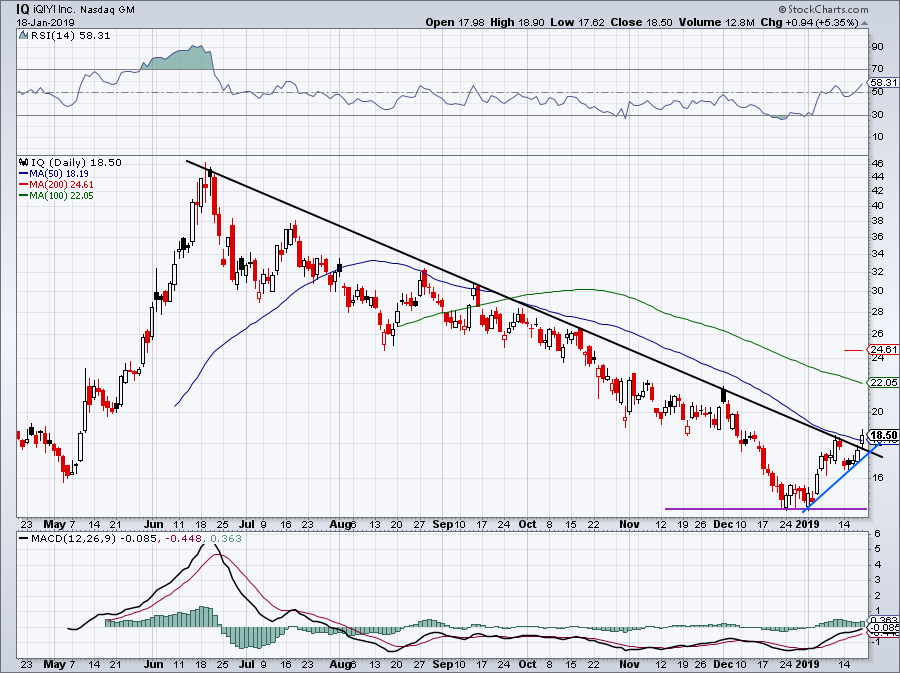Image resolution: width=900 pixels, height=673 pixels.
Task: Click the Jun label under the price panel
Action: pyautogui.click(x=154, y=524)
